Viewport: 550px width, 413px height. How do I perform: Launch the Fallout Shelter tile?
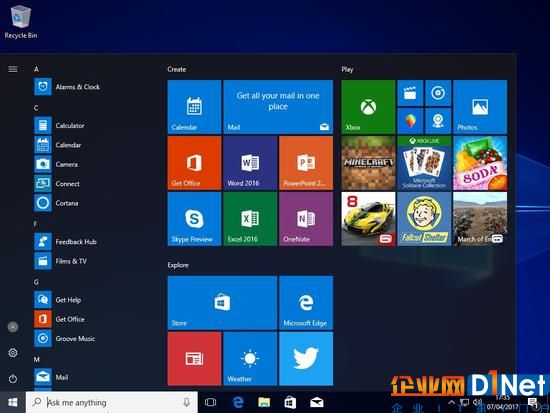pos(424,219)
